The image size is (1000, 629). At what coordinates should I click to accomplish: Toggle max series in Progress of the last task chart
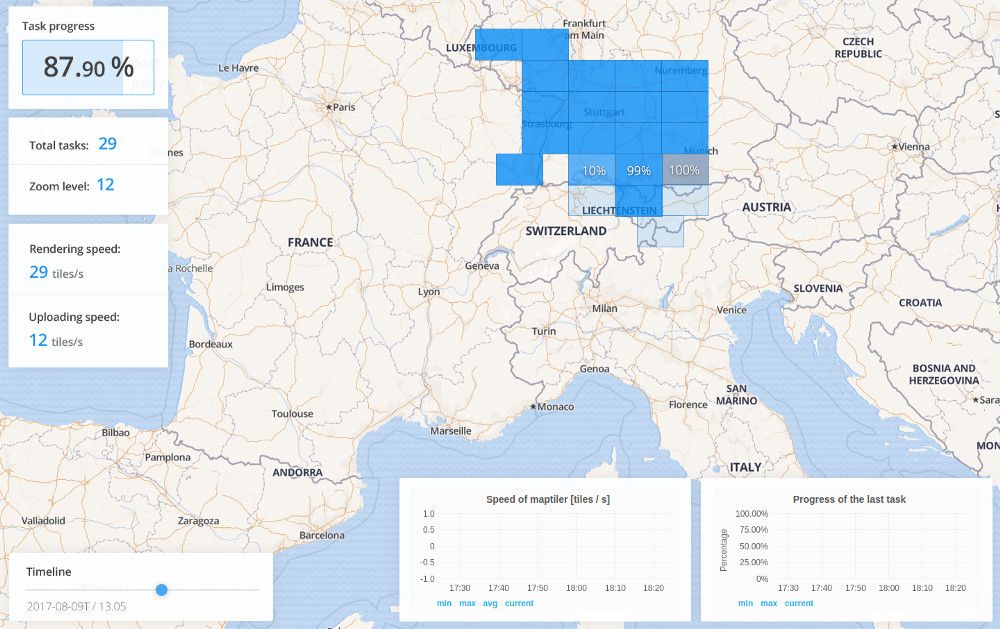769,603
